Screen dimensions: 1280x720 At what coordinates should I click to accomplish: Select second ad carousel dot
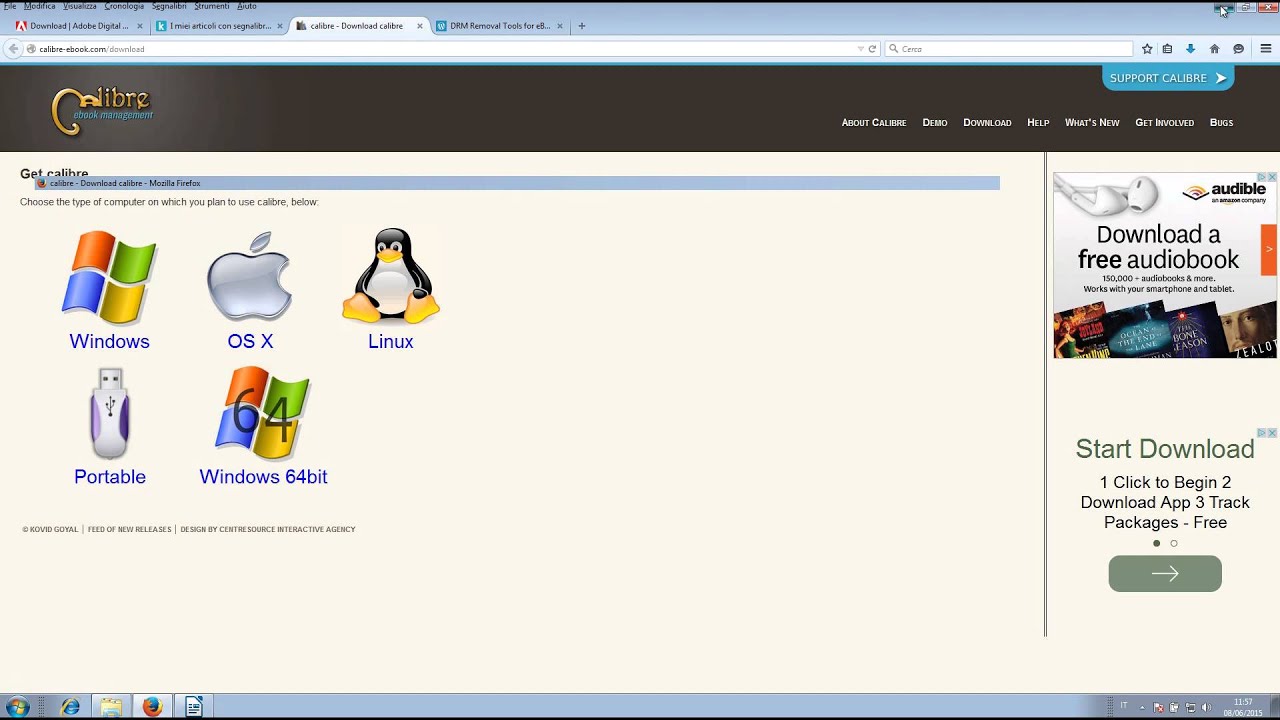(x=1174, y=543)
